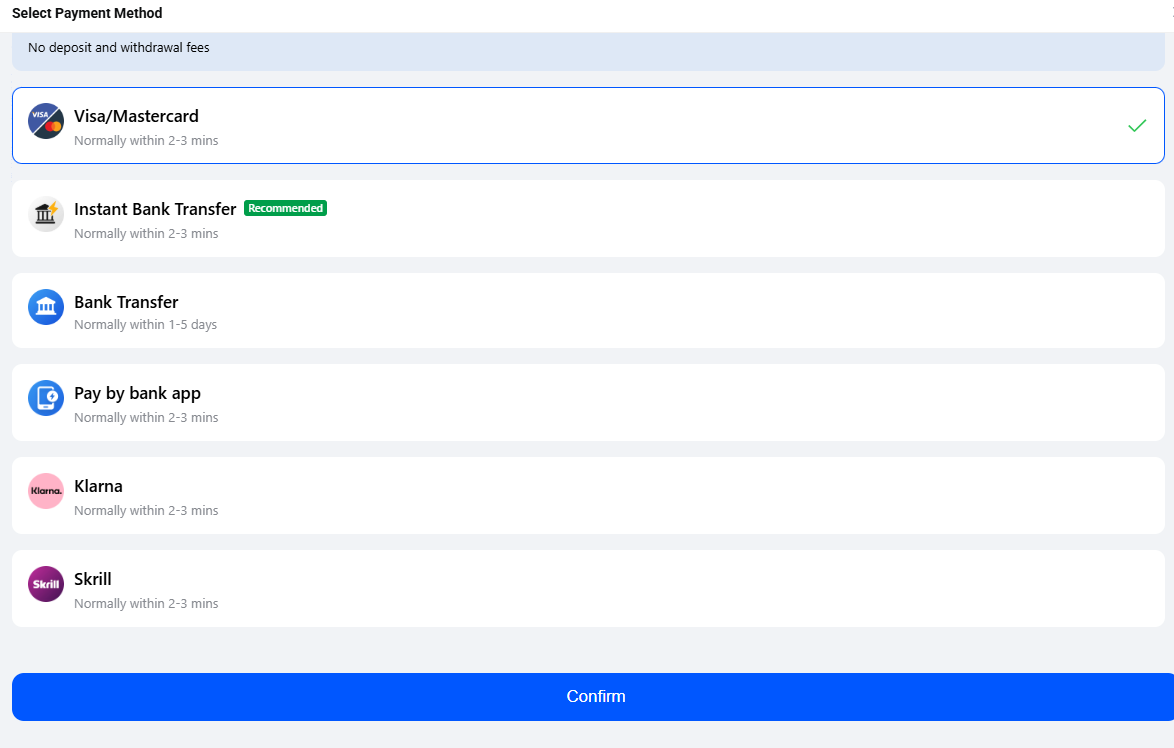Click 'Normally within 2-3 mins' under Klarna
Viewport: 1174px width, 748px height.
146,511
